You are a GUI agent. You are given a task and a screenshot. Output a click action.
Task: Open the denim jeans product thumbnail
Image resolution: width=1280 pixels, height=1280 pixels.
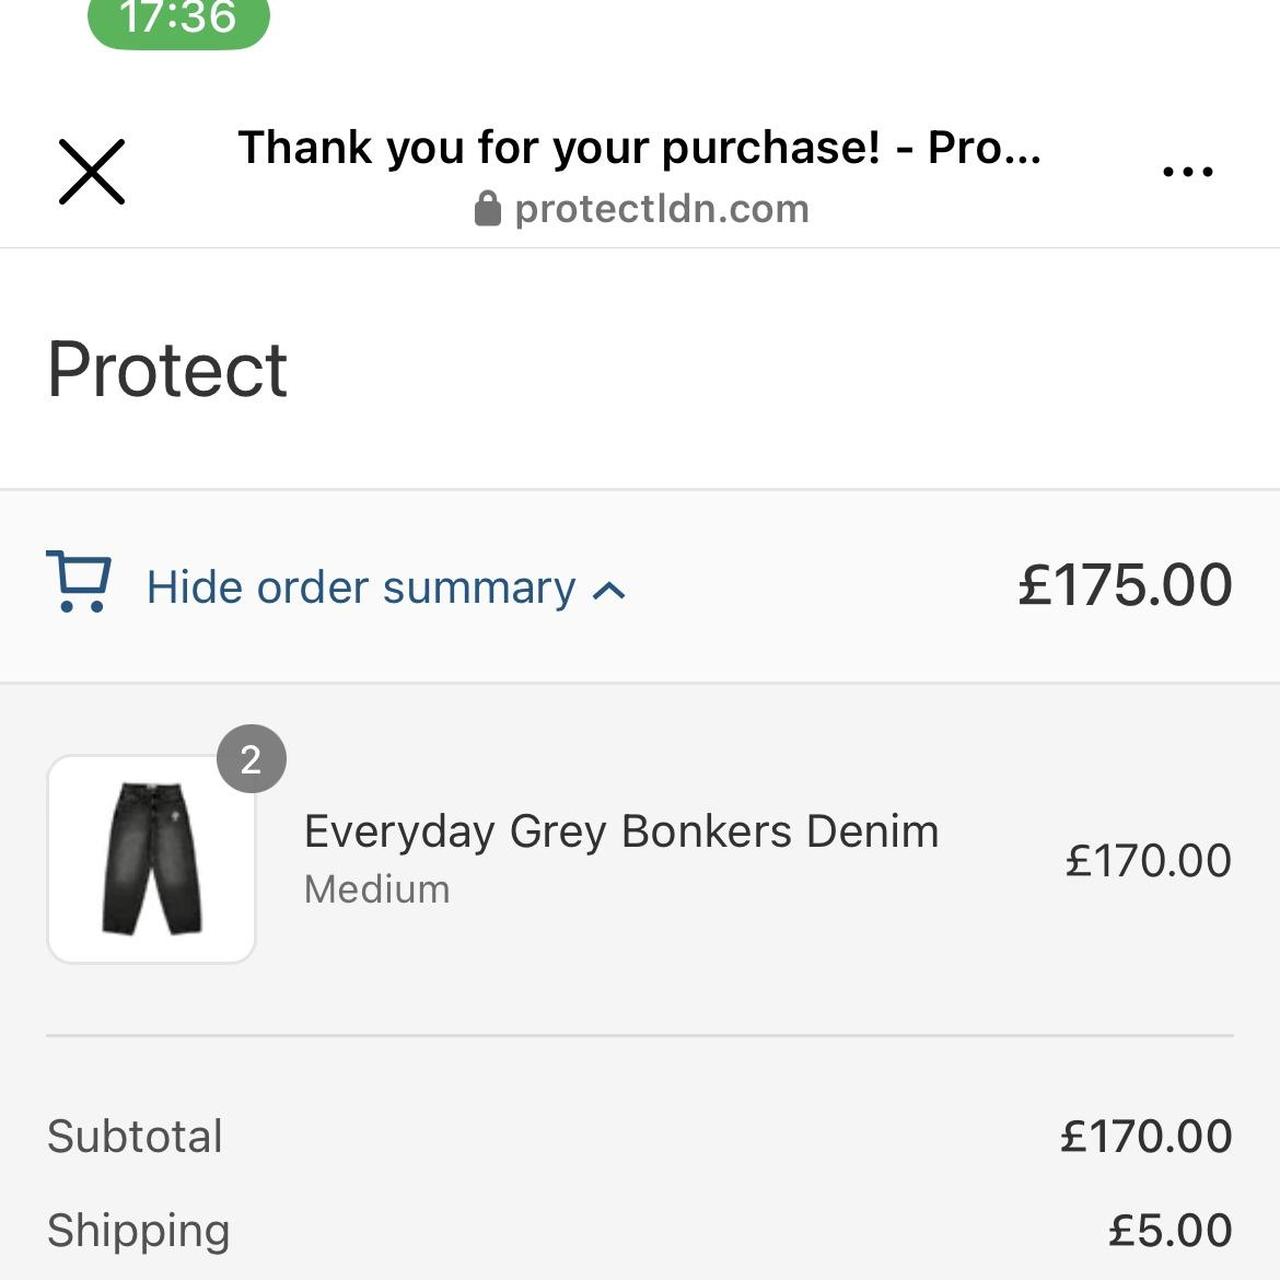point(150,857)
